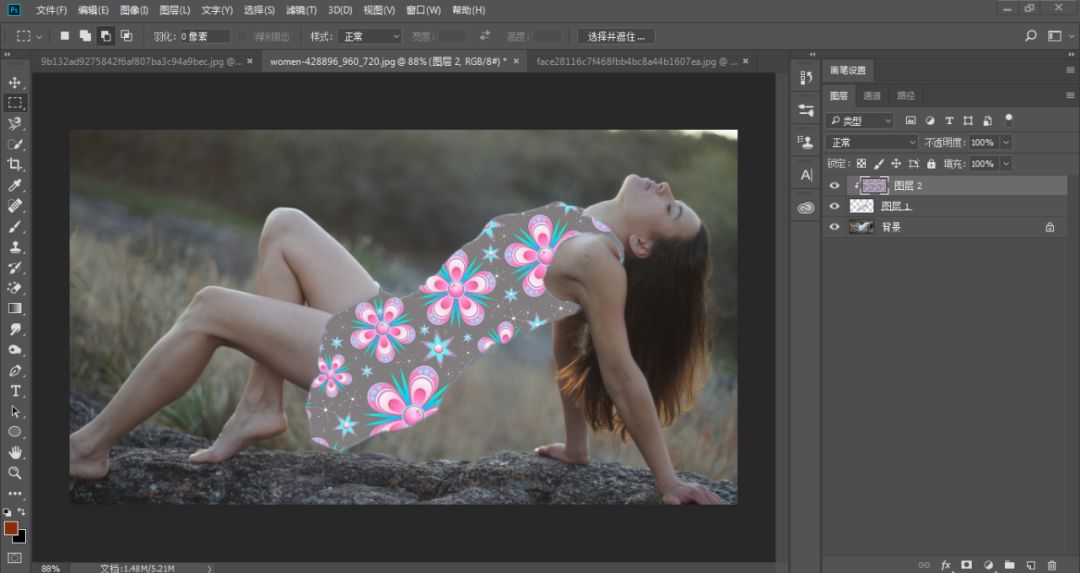Image resolution: width=1080 pixels, height=573 pixels.
Task: Open the workspace switcher dropdown
Action: (x=1060, y=36)
